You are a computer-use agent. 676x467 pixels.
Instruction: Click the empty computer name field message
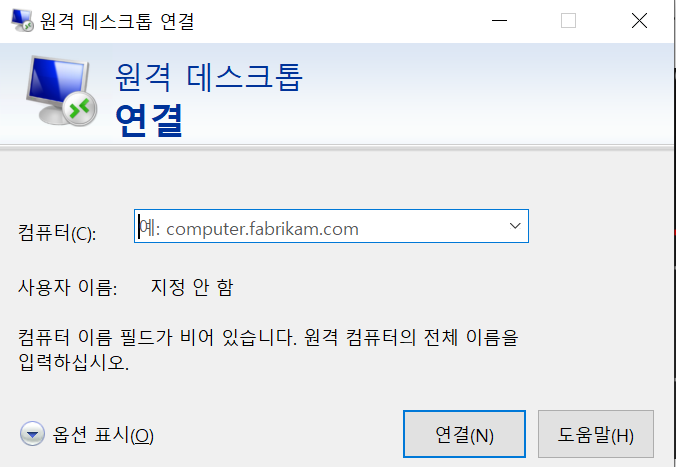click(x=268, y=350)
